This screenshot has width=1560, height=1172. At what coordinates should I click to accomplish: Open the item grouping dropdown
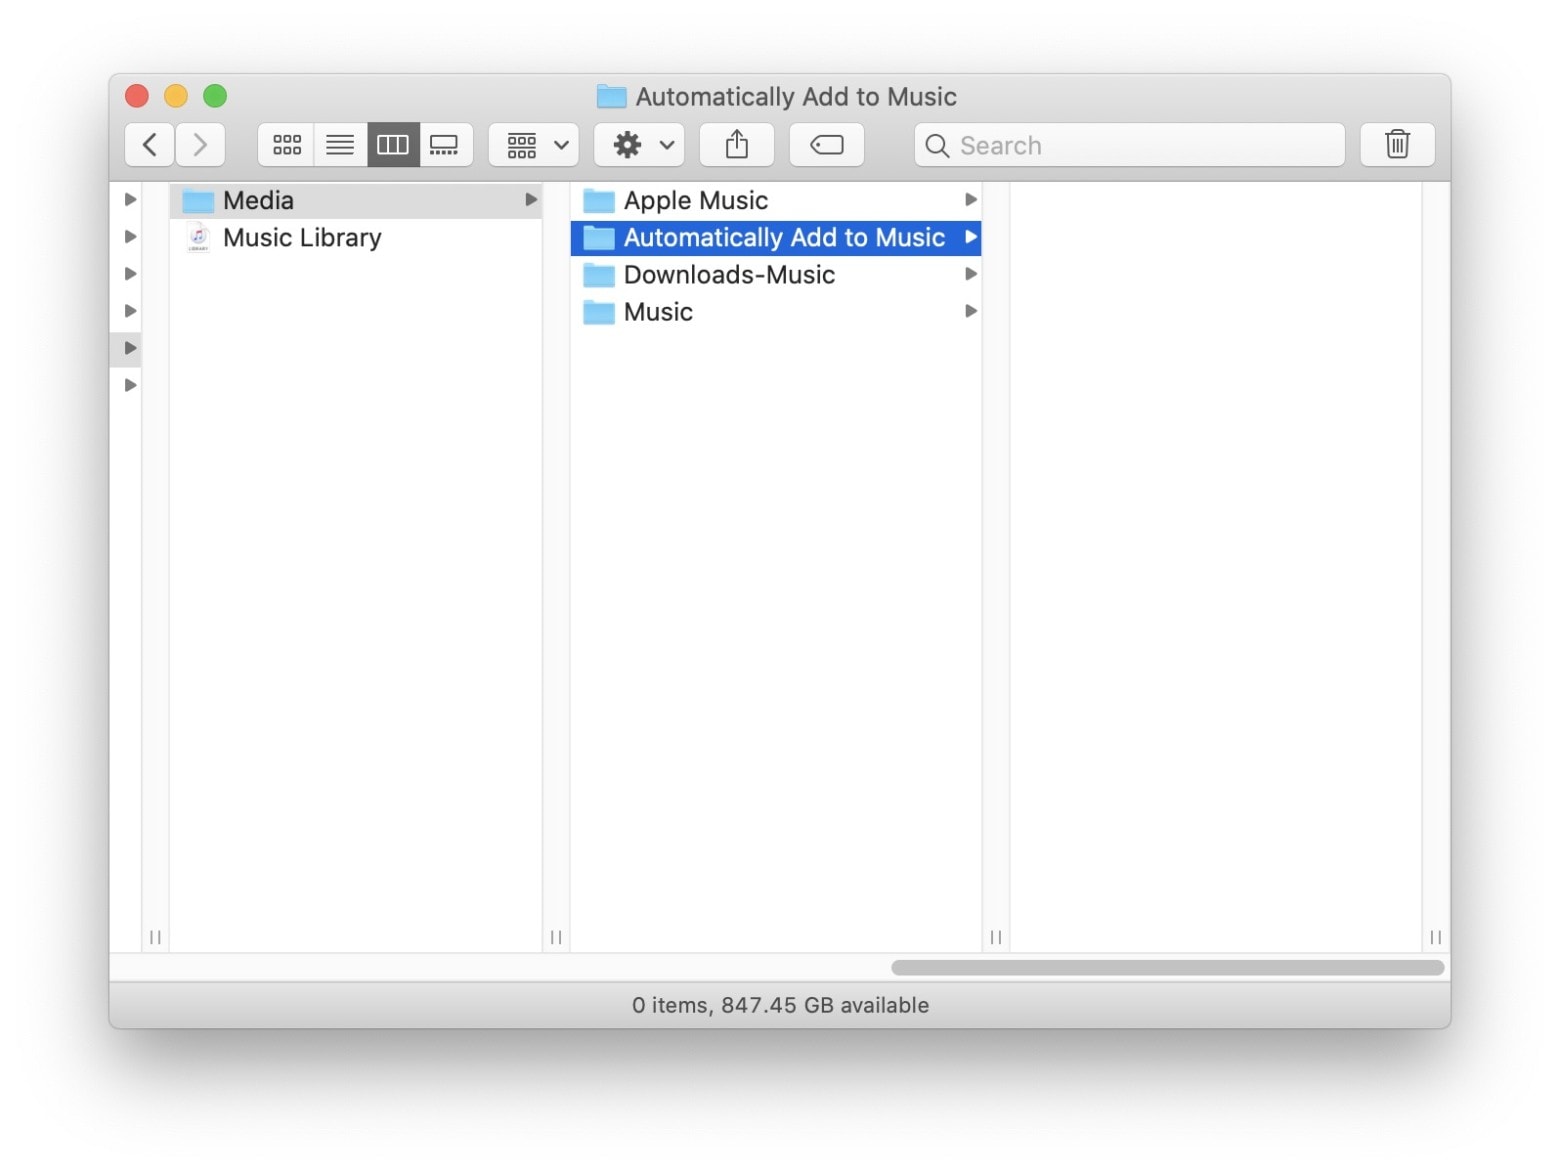click(x=532, y=144)
